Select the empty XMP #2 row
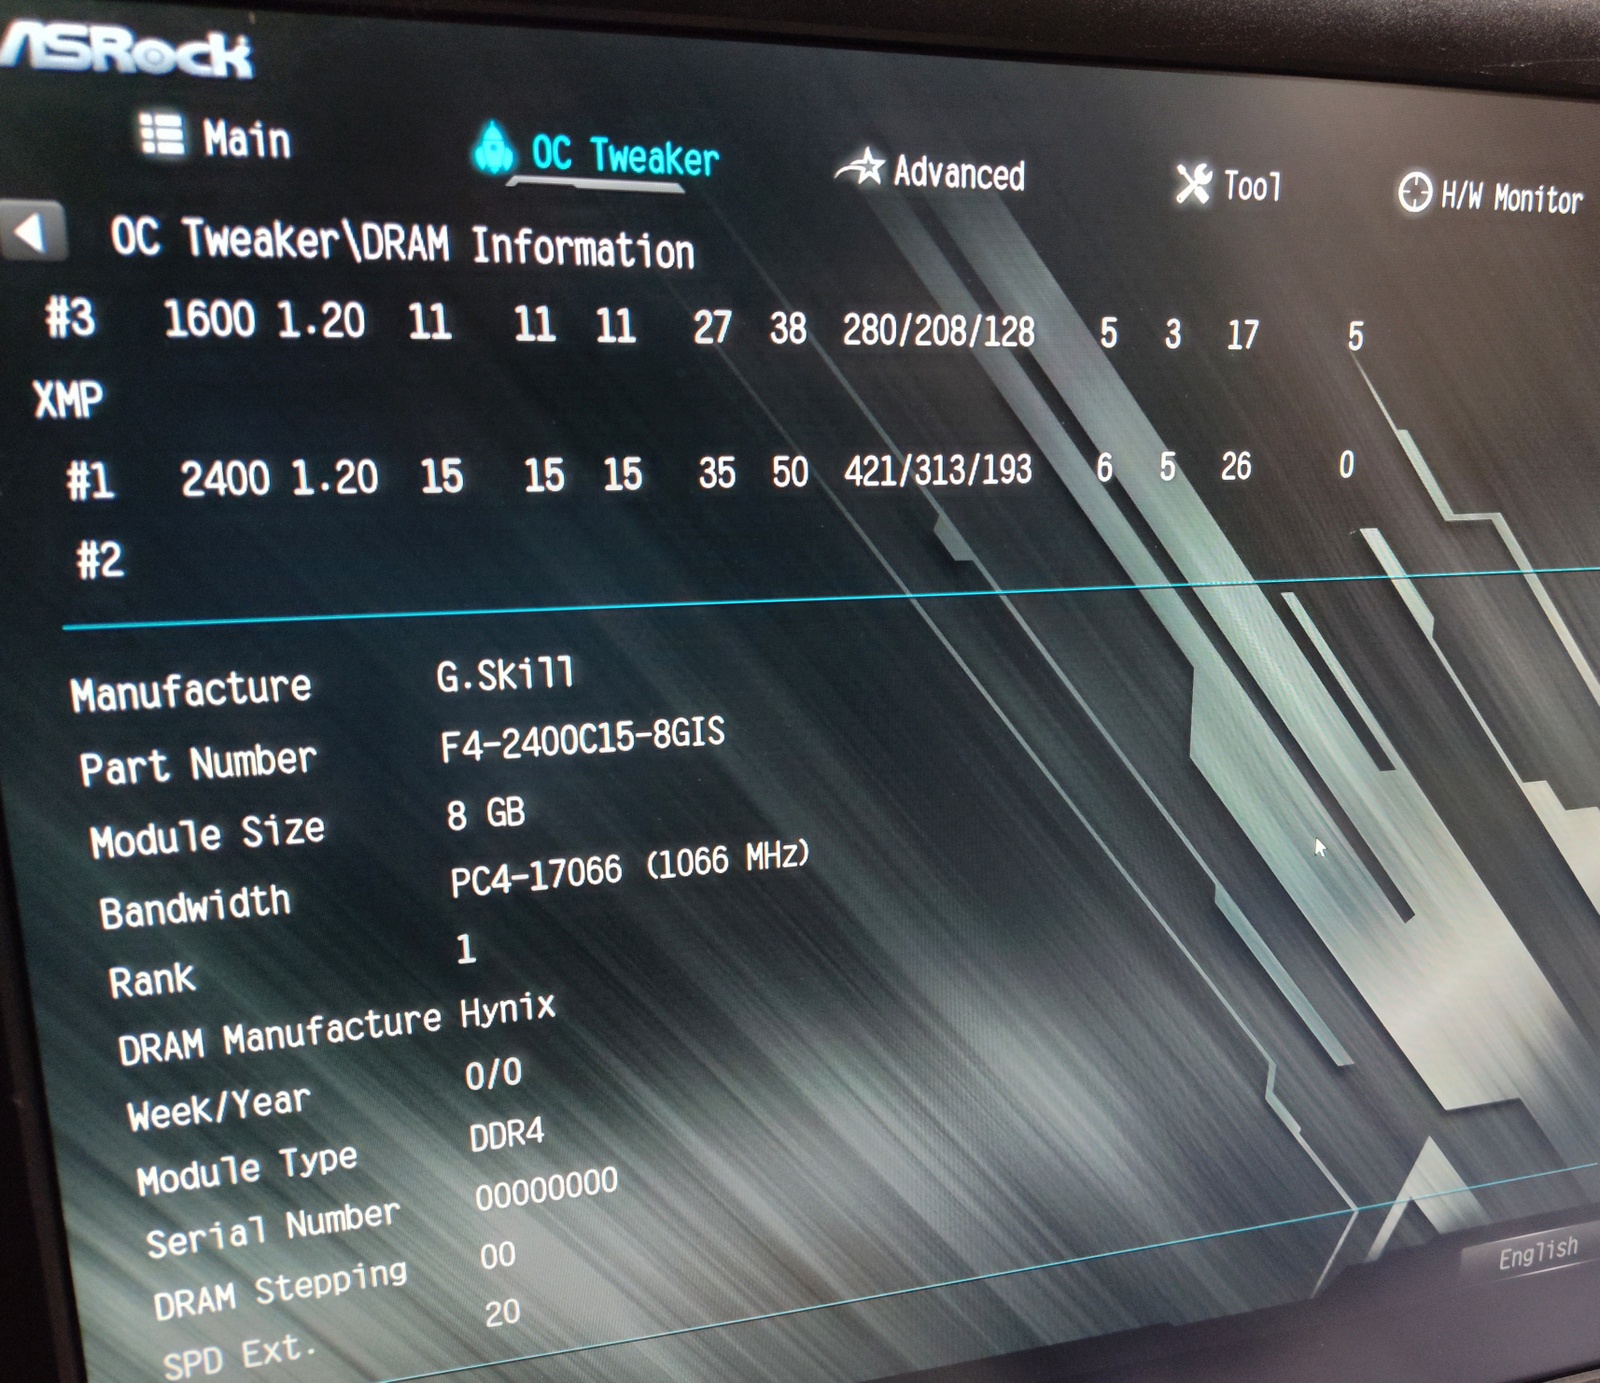 pos(100,559)
